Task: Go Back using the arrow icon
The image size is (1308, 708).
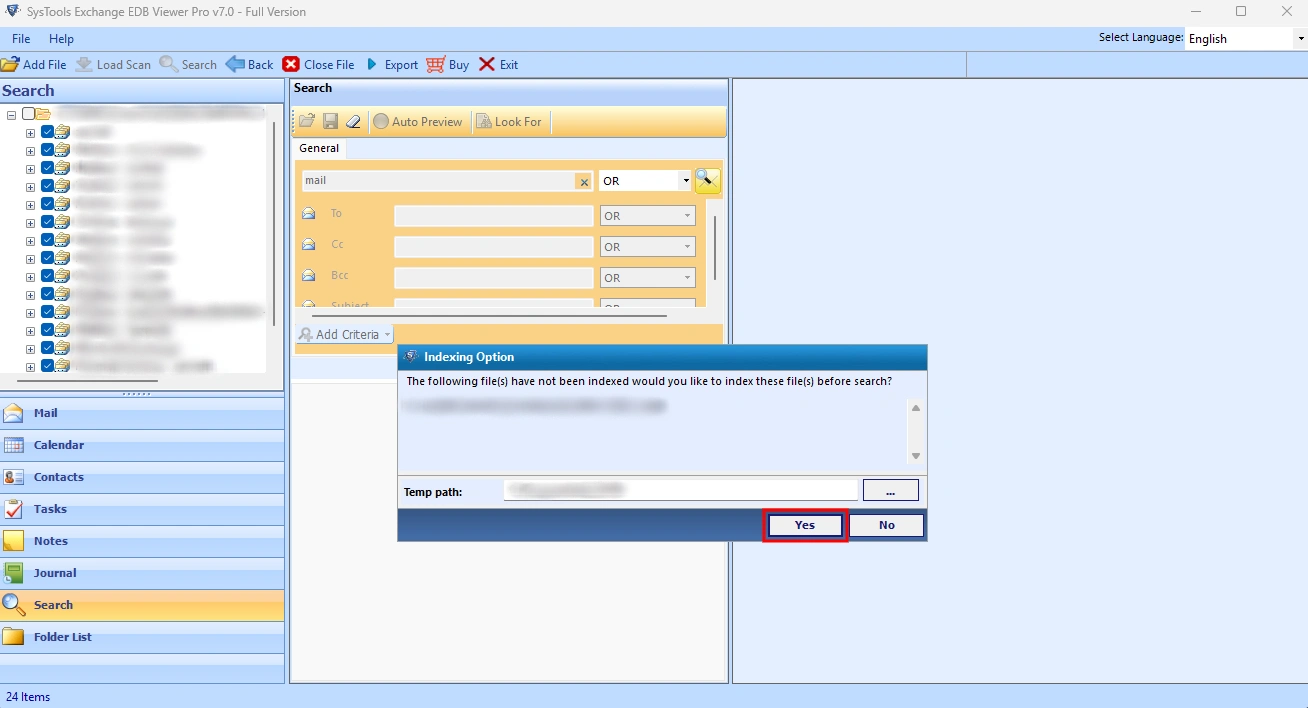Action: click(235, 64)
